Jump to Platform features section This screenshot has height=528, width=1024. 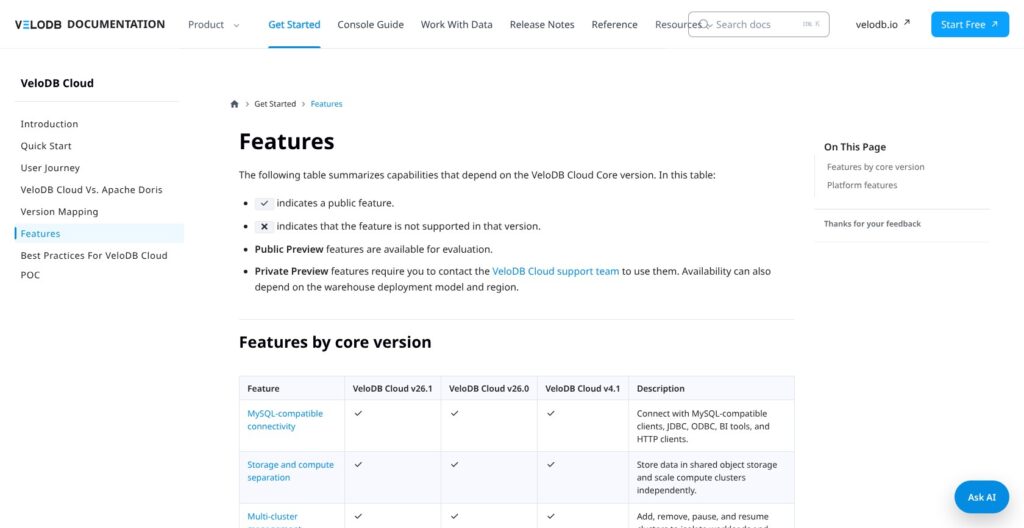click(861, 185)
